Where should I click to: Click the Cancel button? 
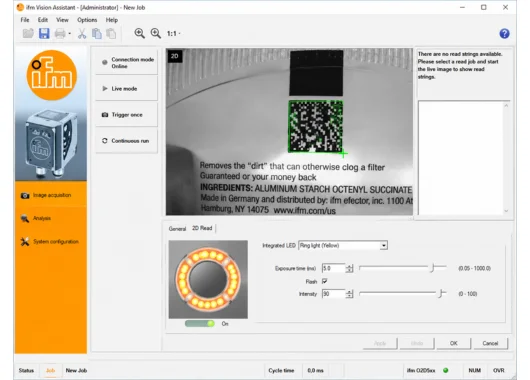click(490, 343)
